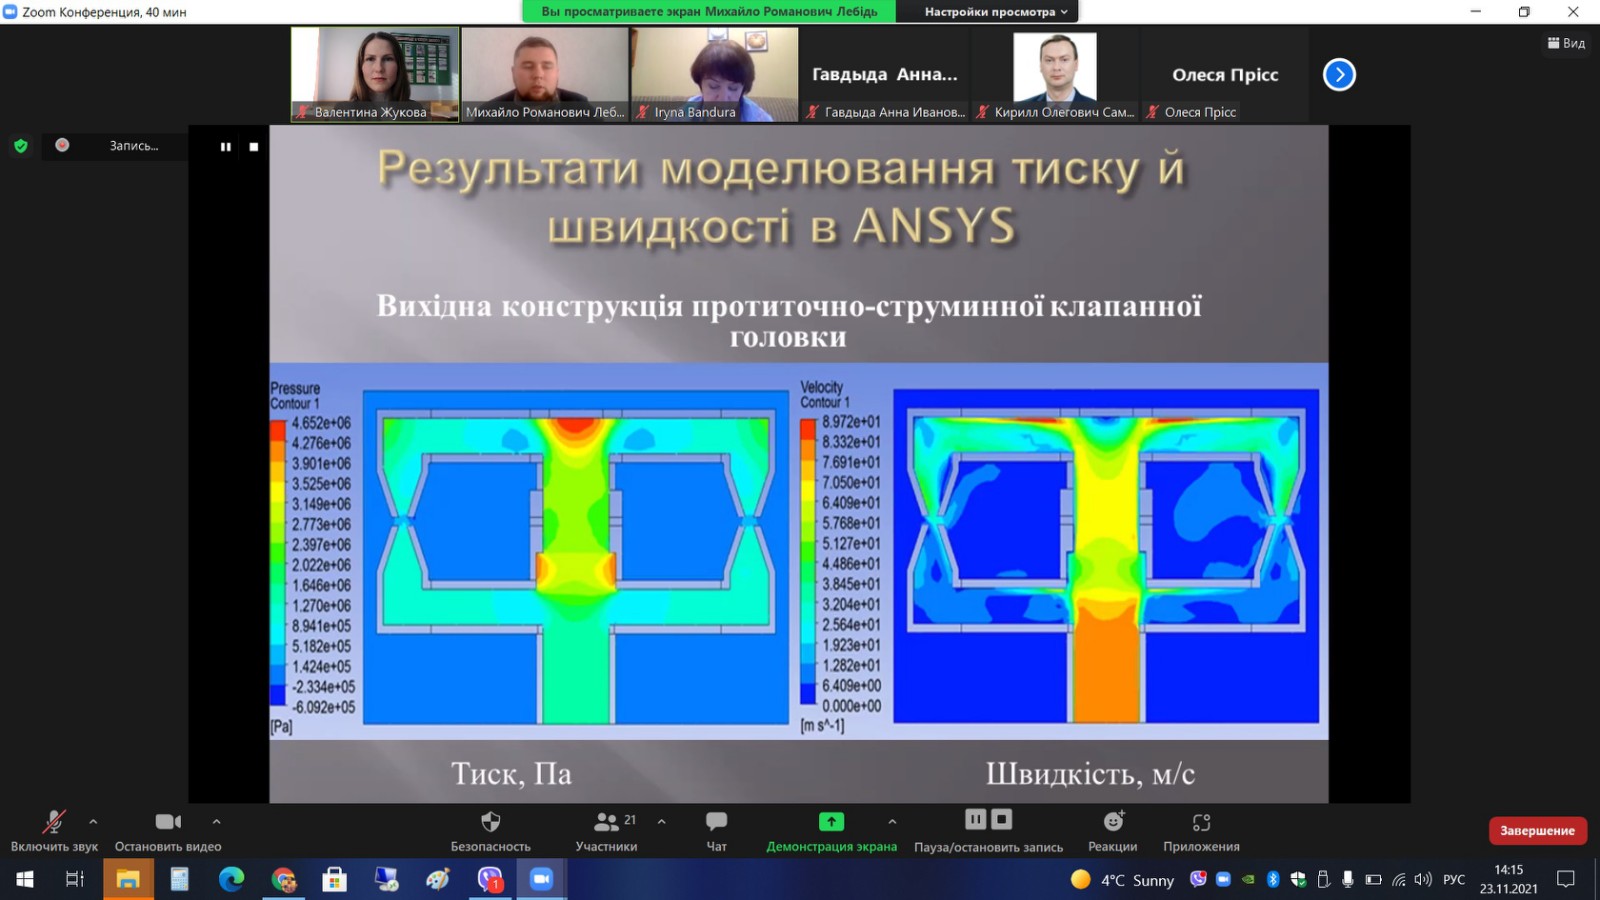This screenshot has height=900, width=1600.
Task: Select Олеся Прісс participant tile
Action: (1225, 74)
